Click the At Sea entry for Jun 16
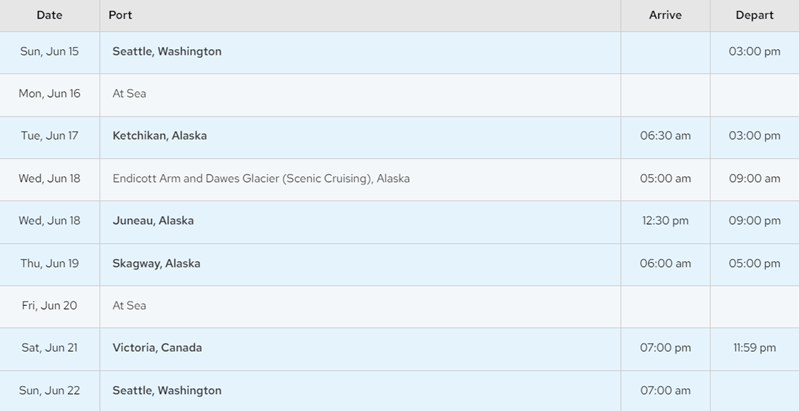 pos(130,94)
